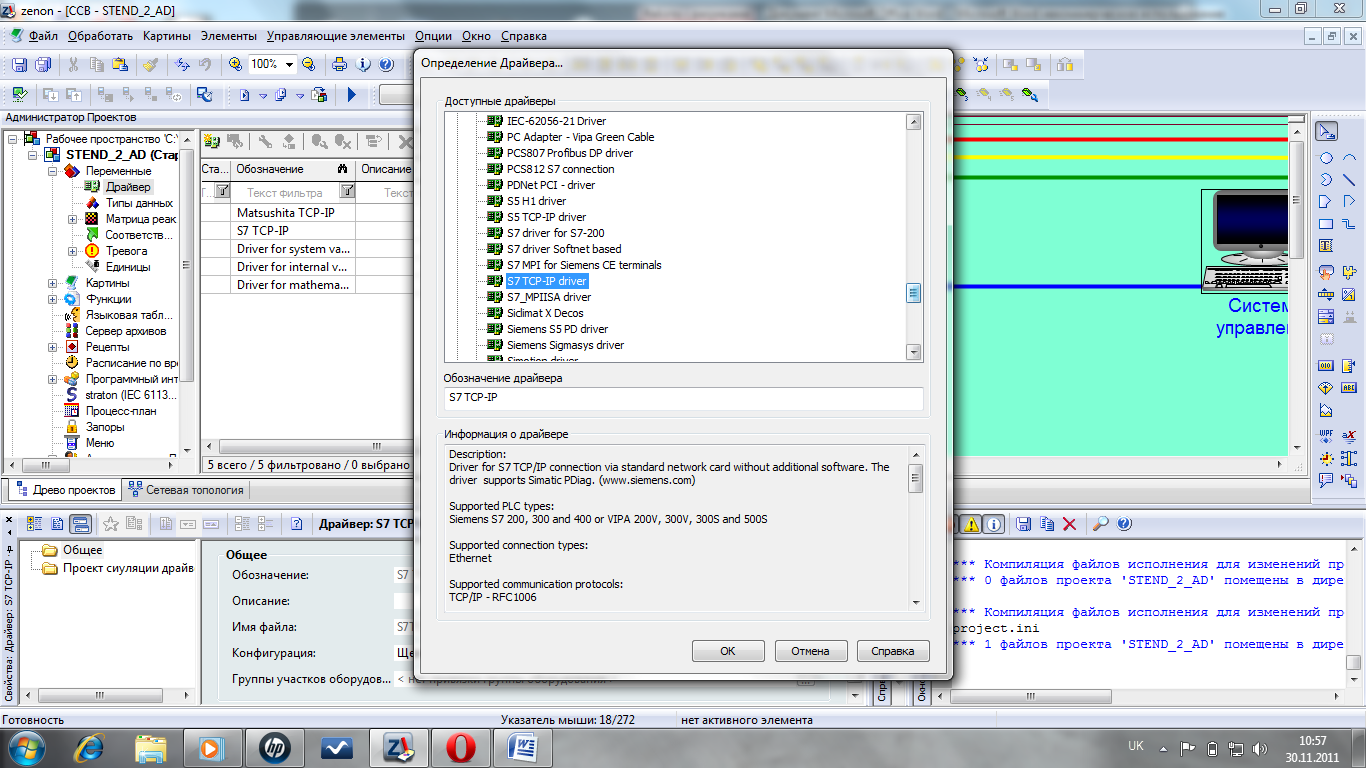Switch to the Древо проектов tab

pyautogui.click(x=65, y=490)
